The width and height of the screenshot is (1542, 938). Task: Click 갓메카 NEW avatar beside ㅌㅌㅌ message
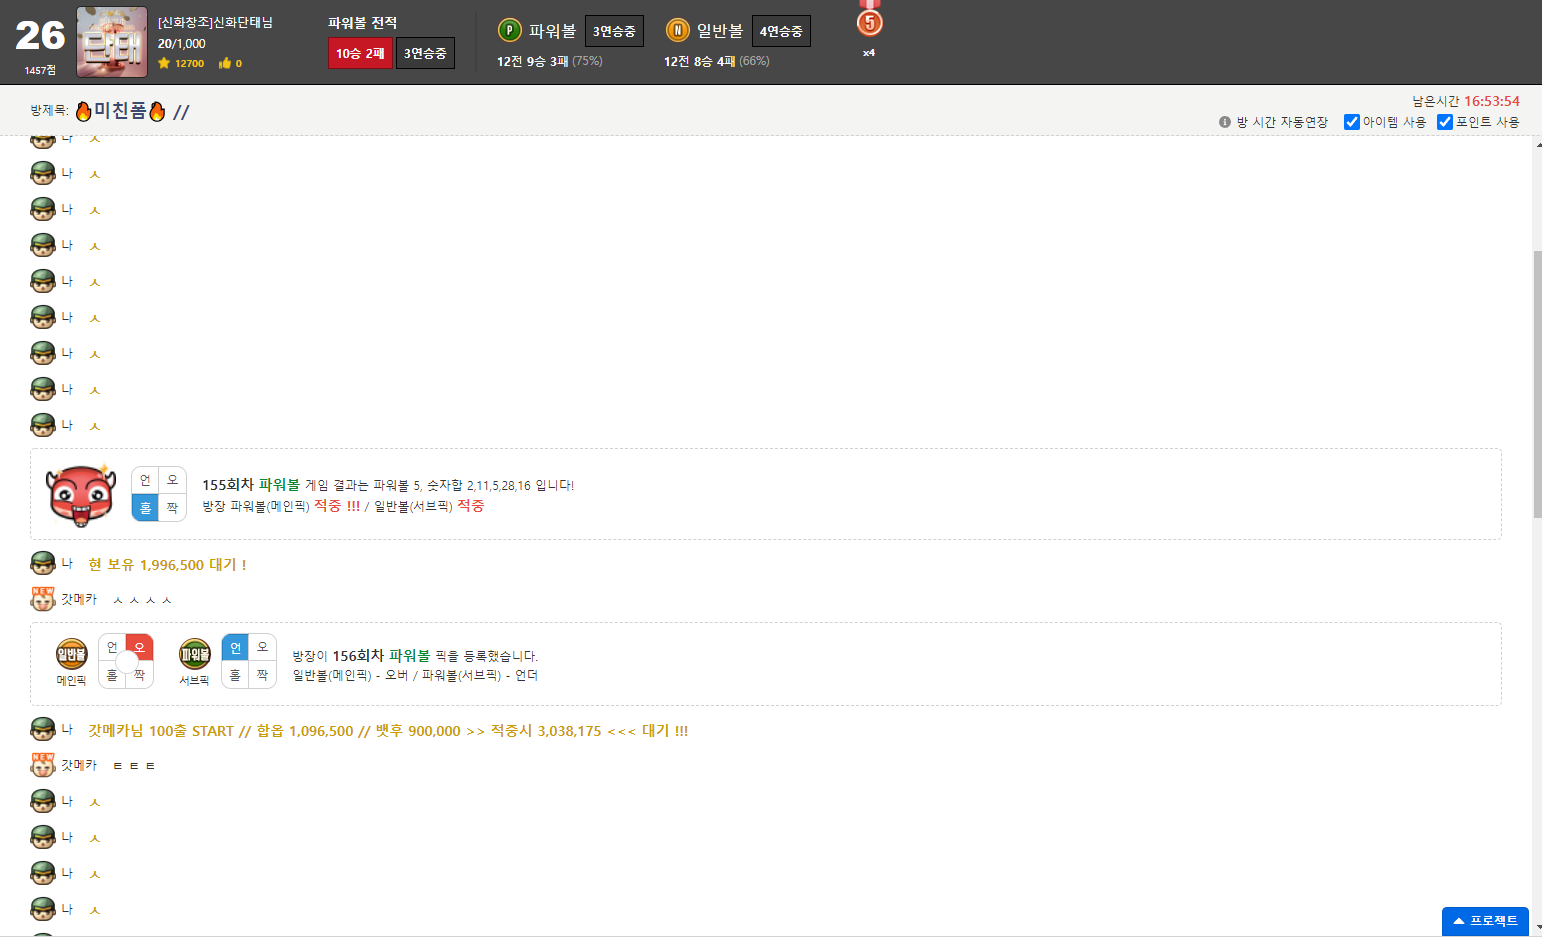(43, 764)
